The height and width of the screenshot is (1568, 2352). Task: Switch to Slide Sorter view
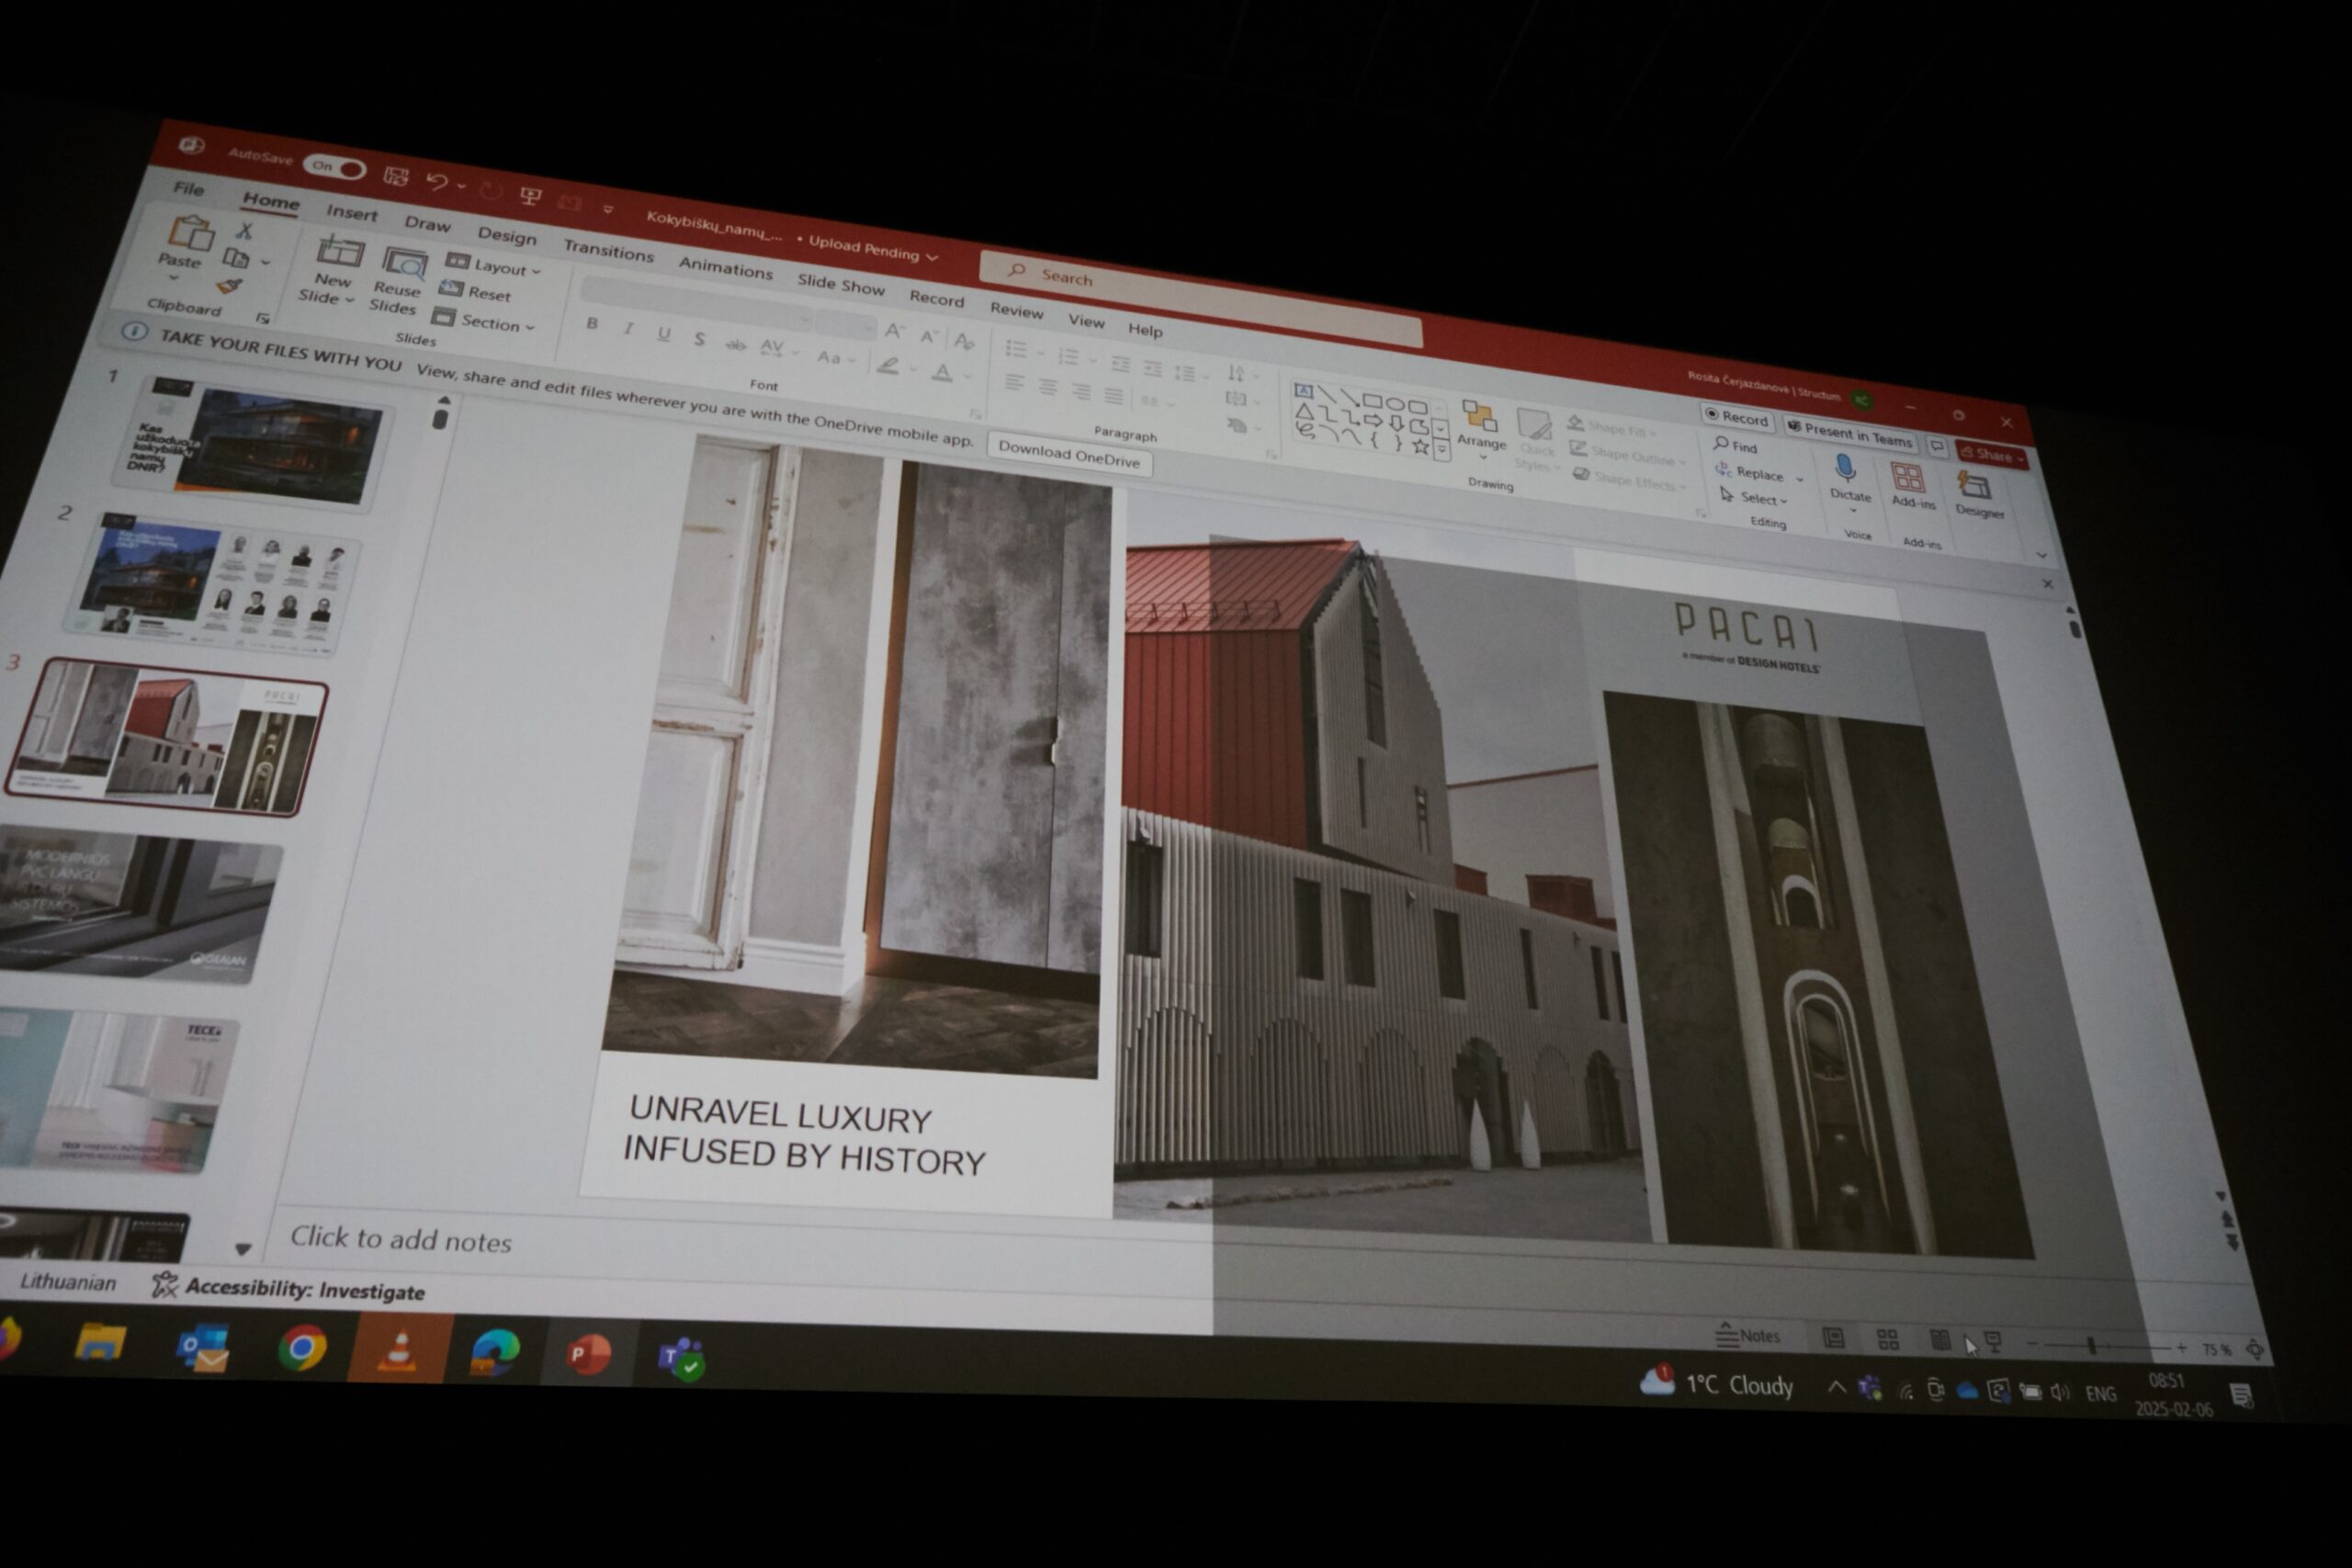[1888, 1340]
